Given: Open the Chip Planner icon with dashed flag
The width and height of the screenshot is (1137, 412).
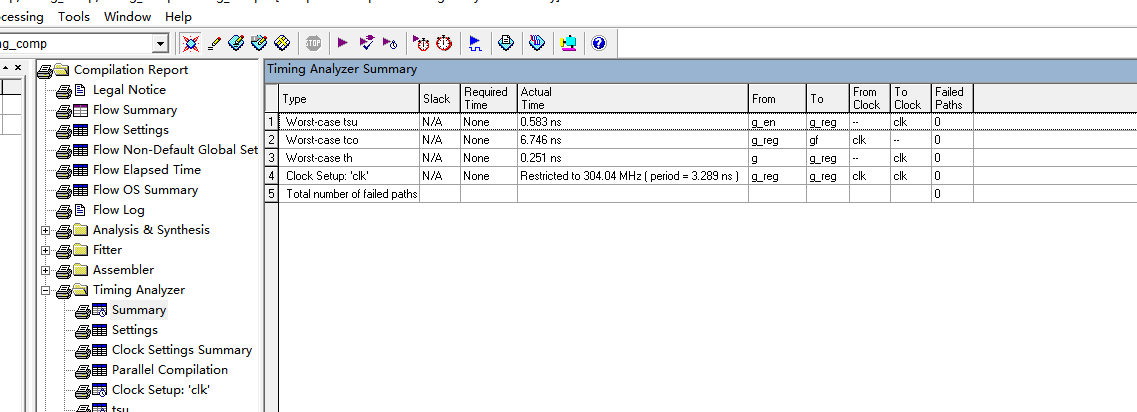Looking at the screenshot, I should coord(260,44).
